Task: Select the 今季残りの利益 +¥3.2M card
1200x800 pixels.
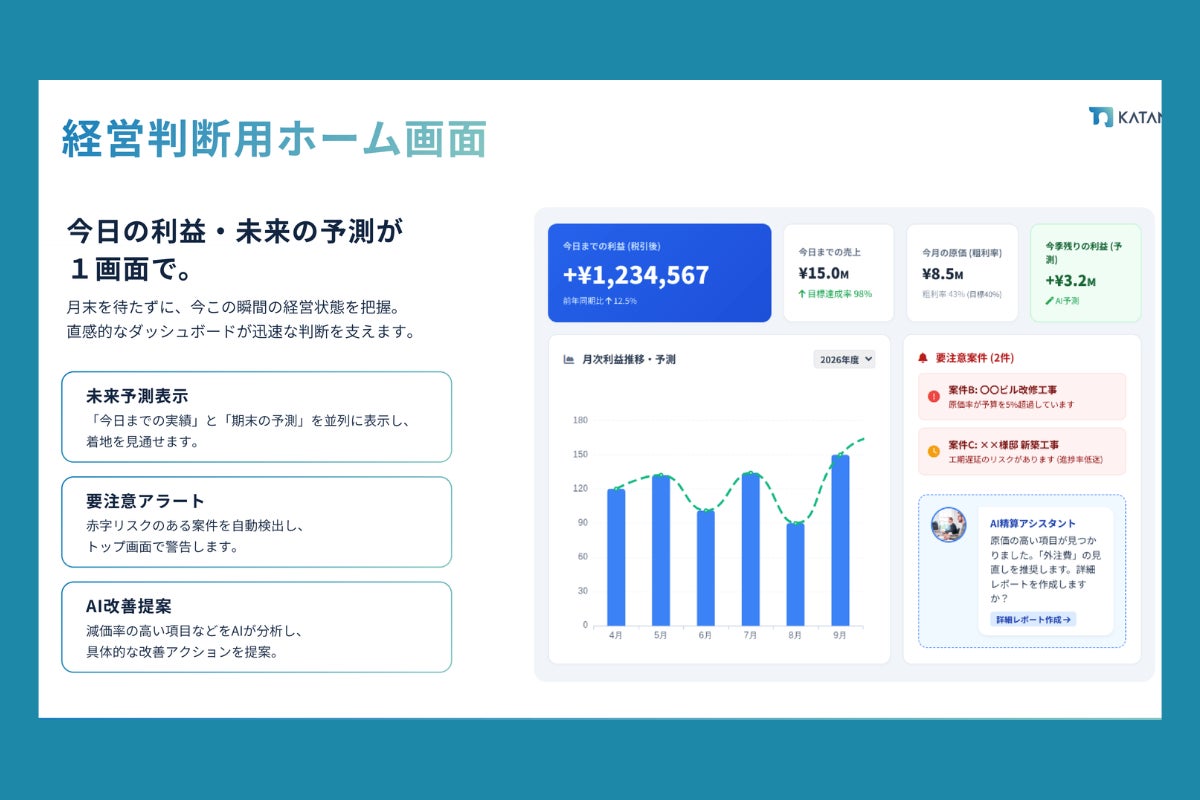Action: tap(1085, 273)
